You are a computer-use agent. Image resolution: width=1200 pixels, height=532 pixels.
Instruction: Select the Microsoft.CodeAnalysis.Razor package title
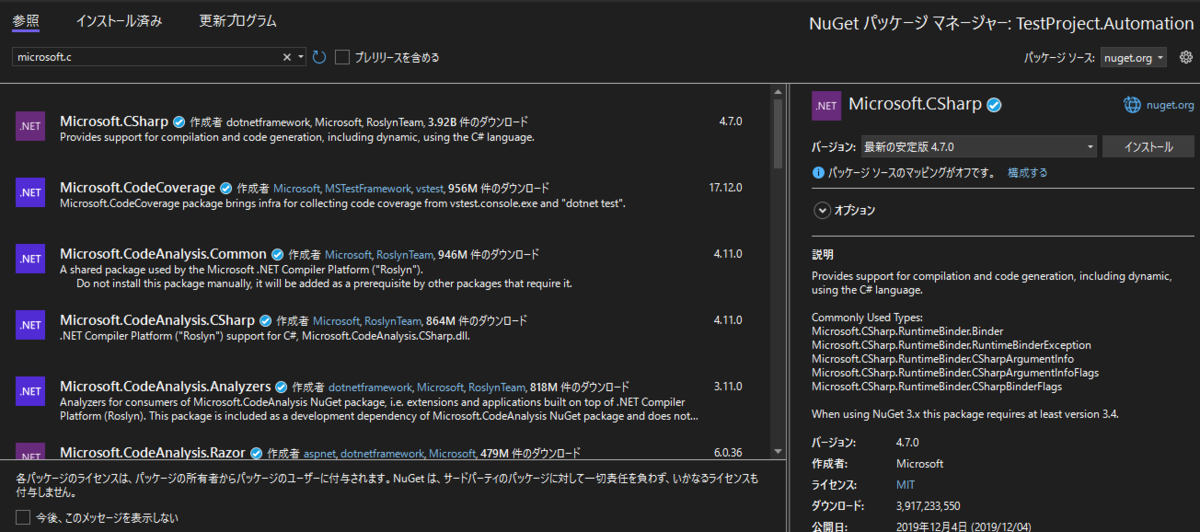153,453
